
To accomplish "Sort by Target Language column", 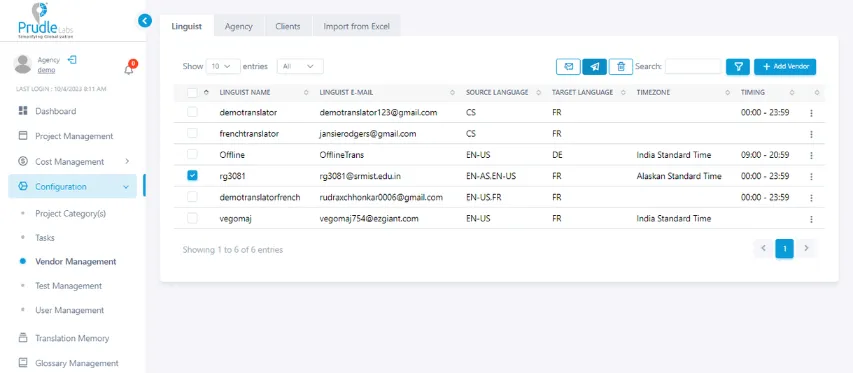I will pos(589,92).
